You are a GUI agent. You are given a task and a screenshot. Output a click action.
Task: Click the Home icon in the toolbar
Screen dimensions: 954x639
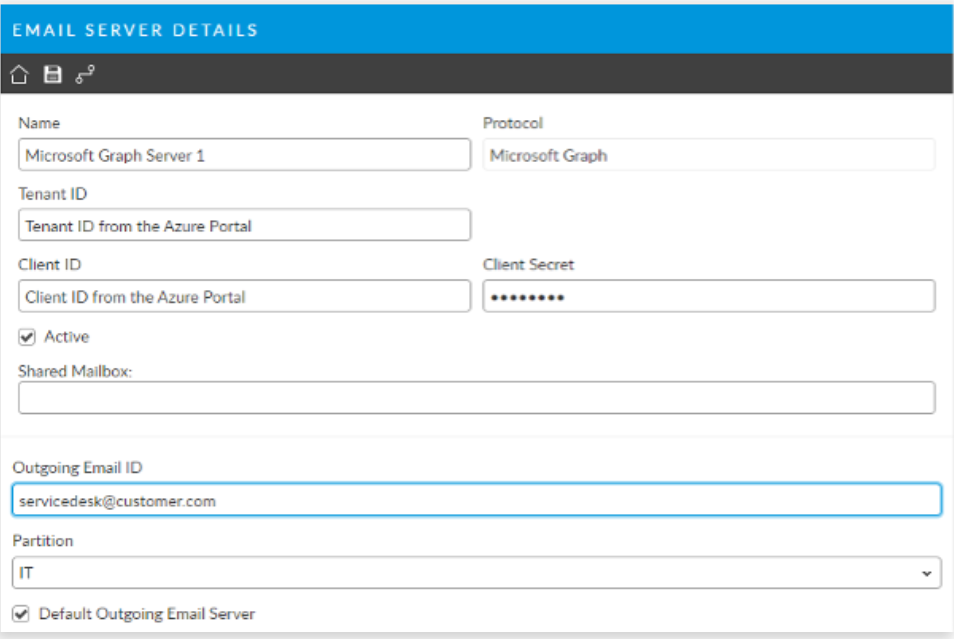click(x=19, y=74)
